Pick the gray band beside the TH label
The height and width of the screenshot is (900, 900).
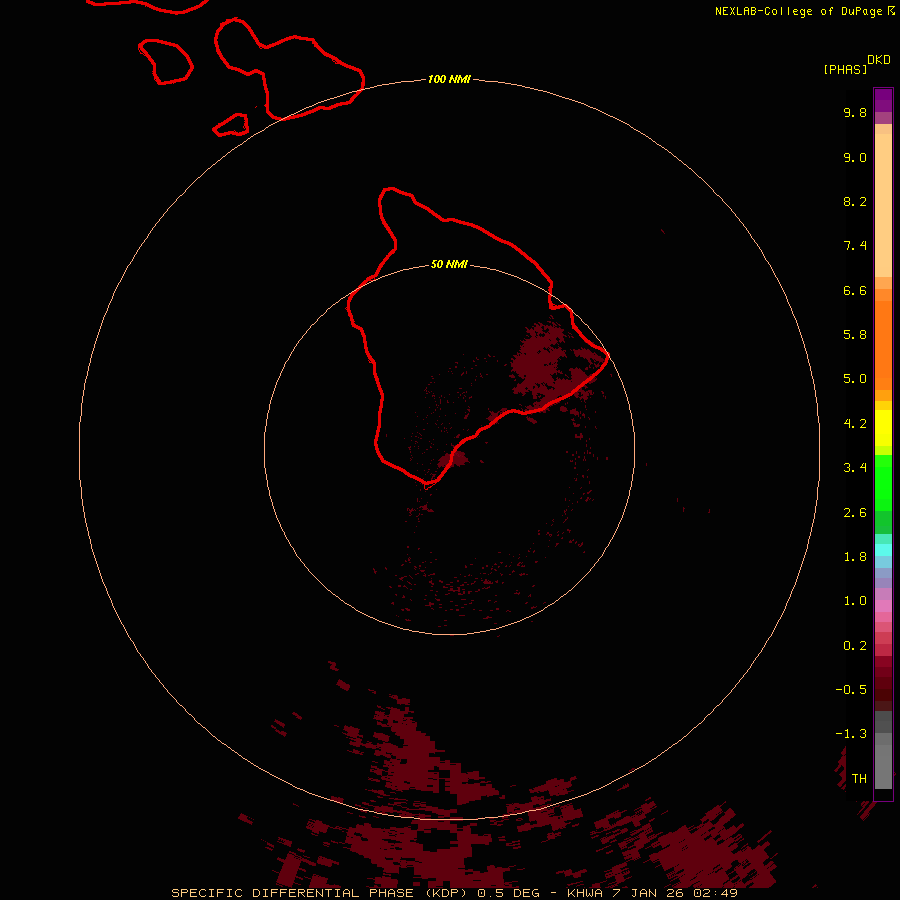click(x=883, y=767)
